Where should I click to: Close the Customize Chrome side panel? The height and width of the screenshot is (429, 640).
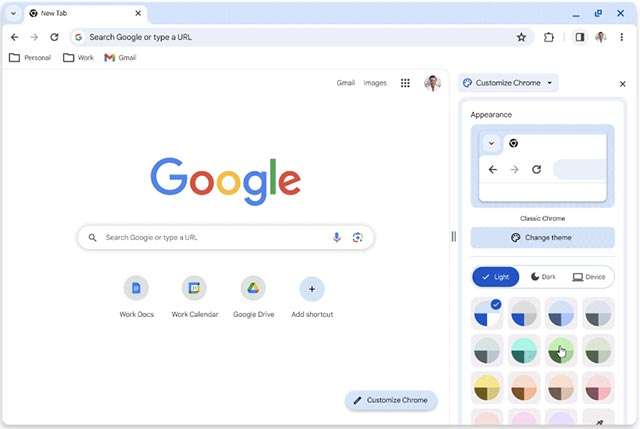coord(622,84)
